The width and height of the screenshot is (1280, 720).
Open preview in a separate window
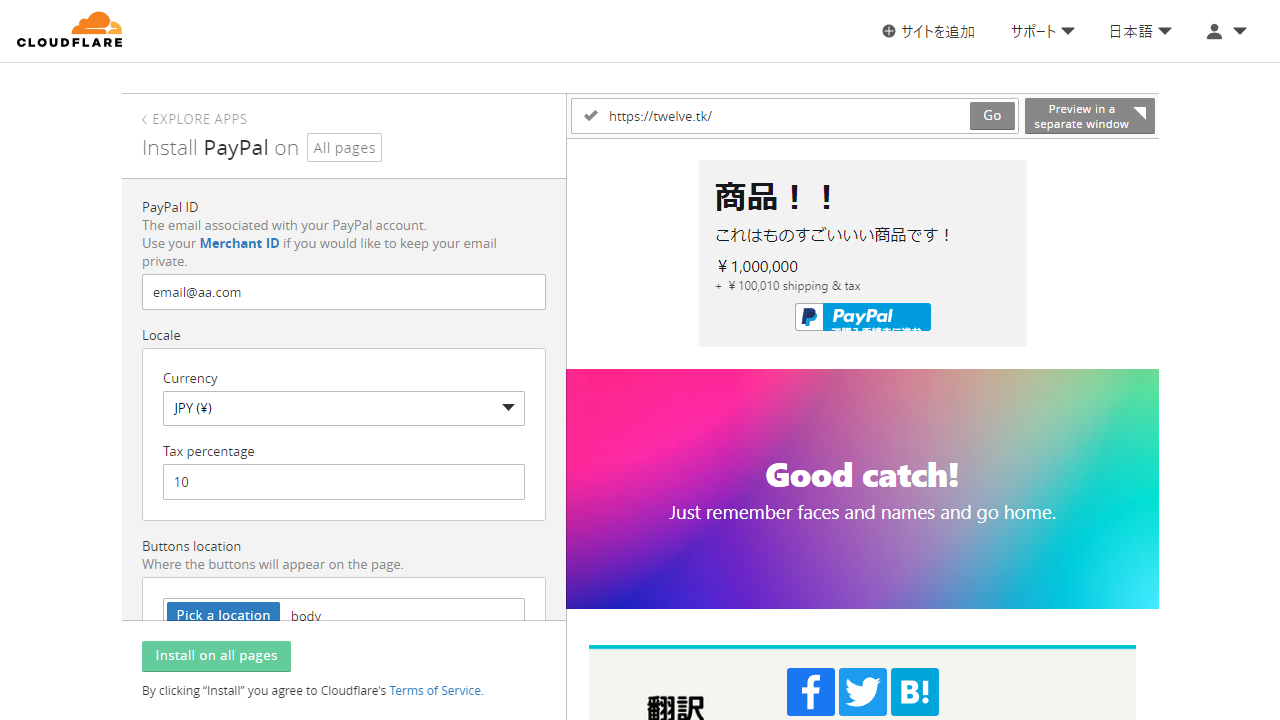point(1089,116)
